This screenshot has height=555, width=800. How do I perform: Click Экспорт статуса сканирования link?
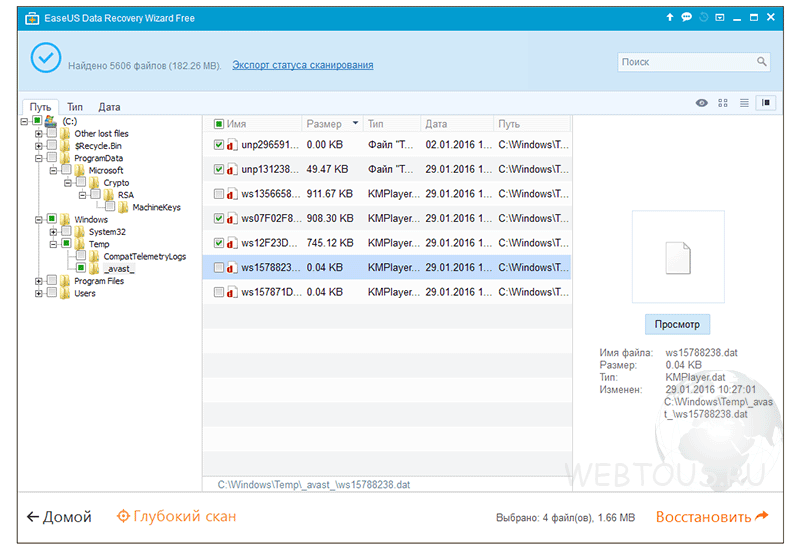pos(302,65)
